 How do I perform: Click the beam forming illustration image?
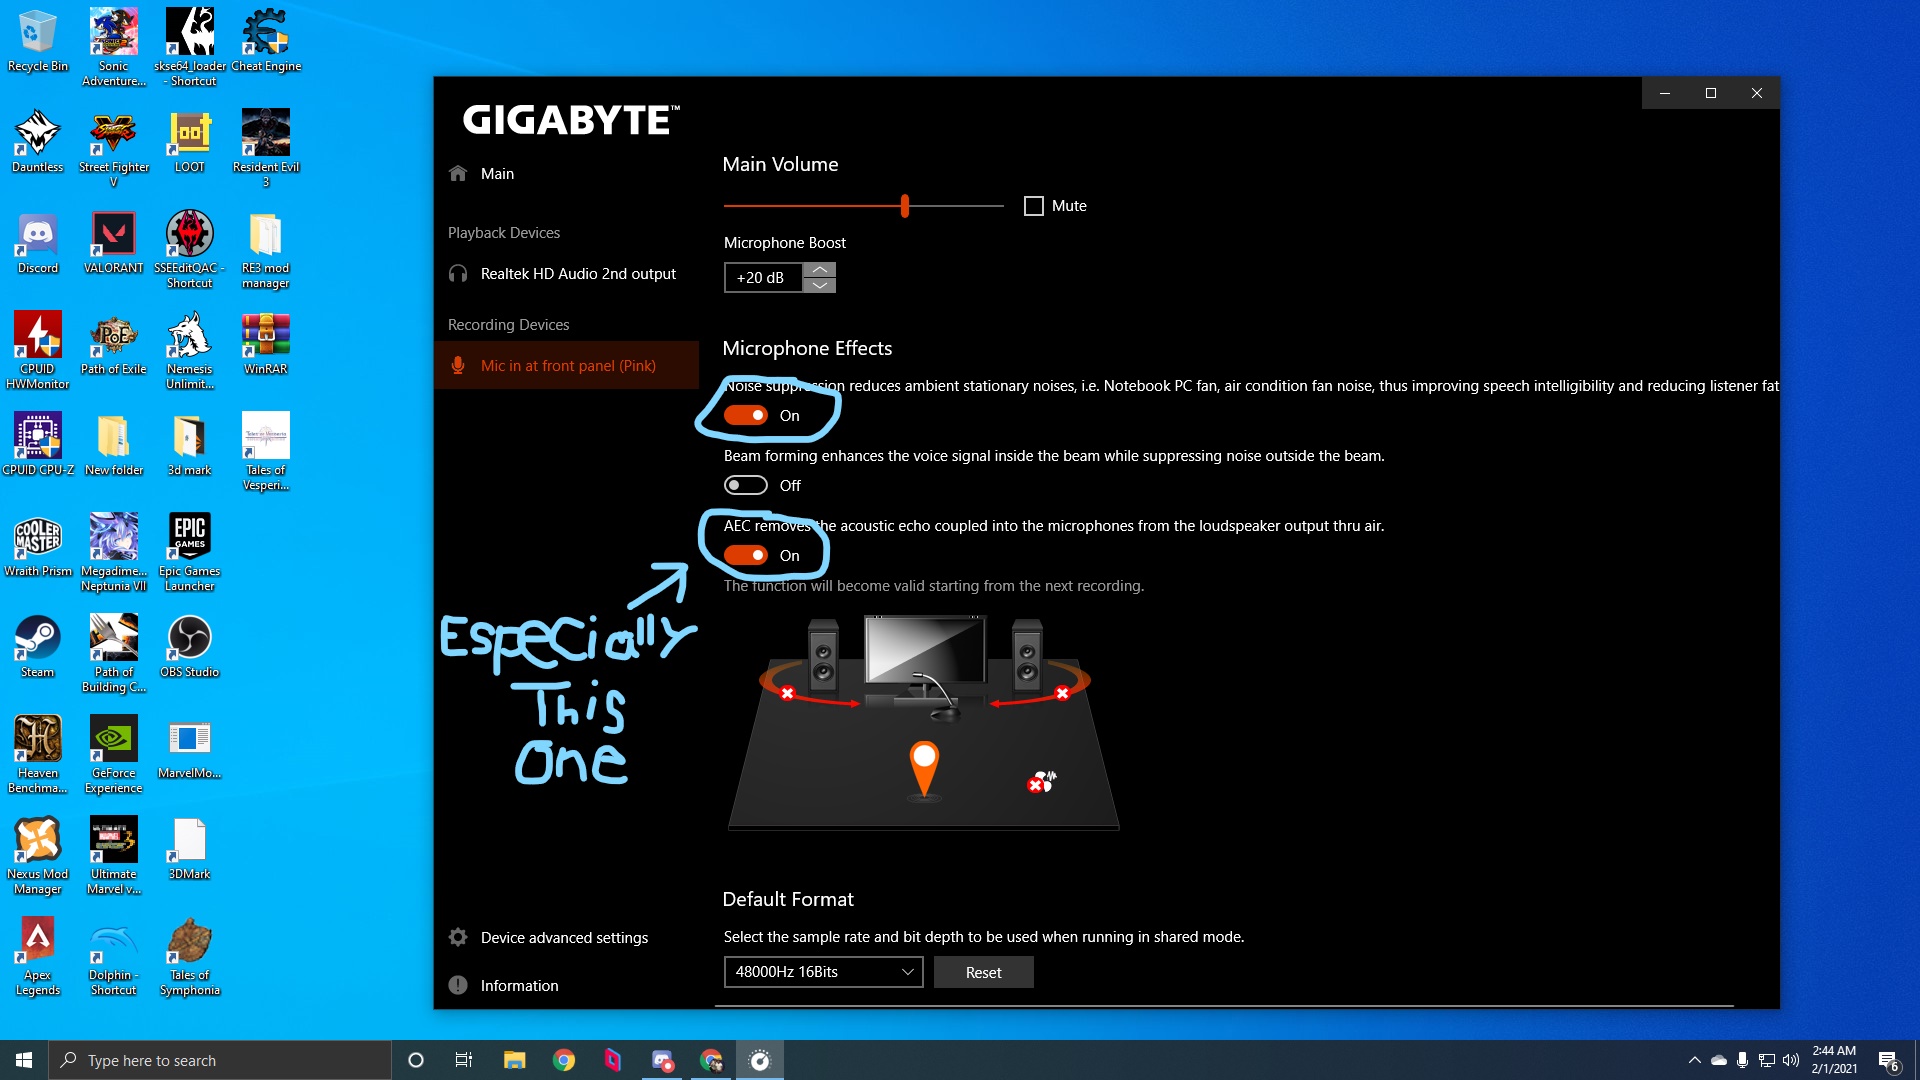(924, 722)
